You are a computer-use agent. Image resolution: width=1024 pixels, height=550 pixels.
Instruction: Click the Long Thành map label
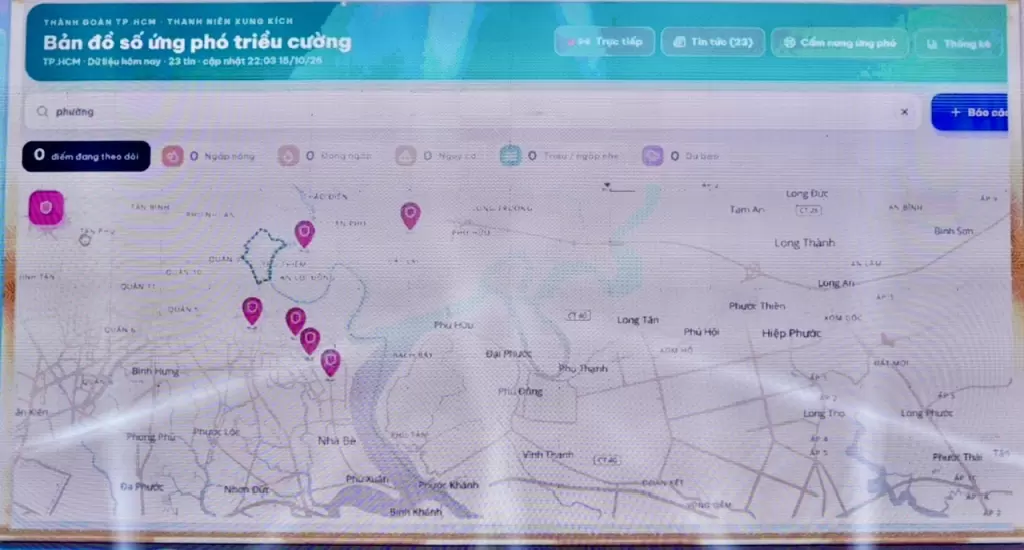805,243
